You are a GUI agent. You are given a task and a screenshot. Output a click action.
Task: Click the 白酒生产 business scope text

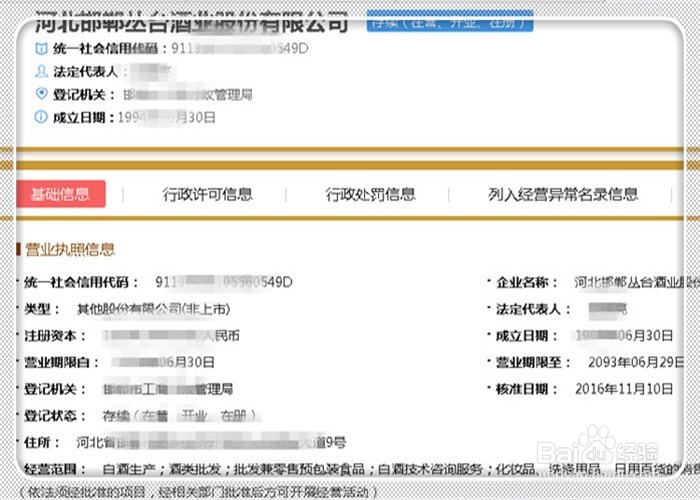tap(129, 469)
